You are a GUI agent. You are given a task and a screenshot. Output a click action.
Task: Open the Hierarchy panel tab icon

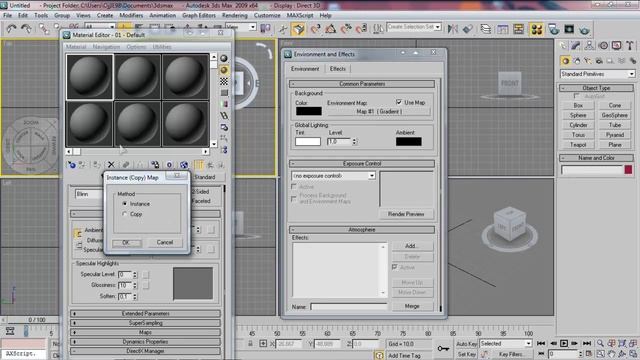(589, 45)
